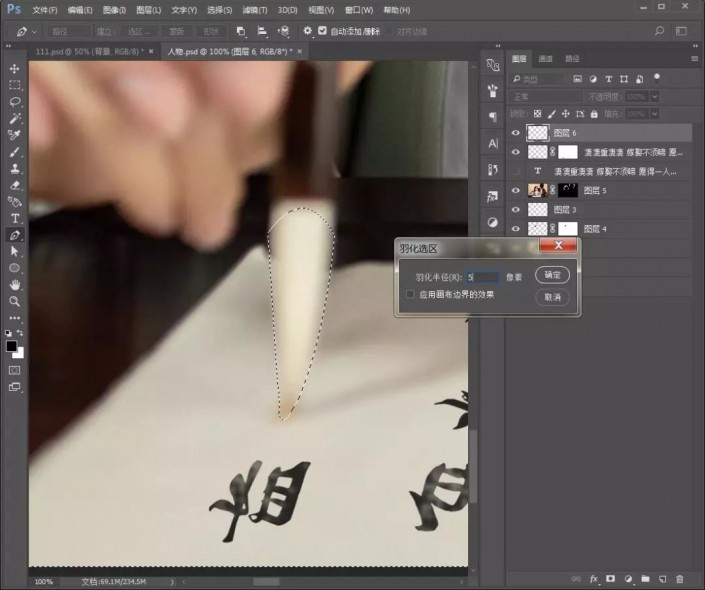Select the Paint Bucket tool

pyautogui.click(x=14, y=201)
